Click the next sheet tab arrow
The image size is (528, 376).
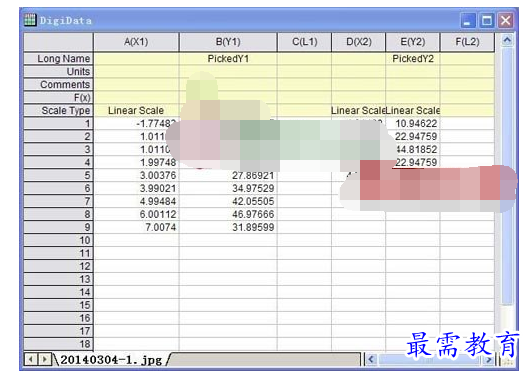[44, 360]
